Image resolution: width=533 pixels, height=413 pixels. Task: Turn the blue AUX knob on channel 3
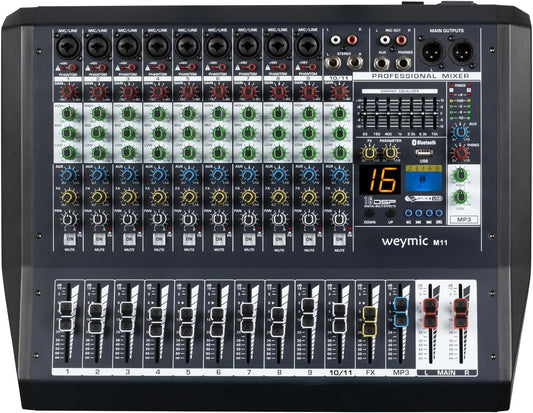[128, 175]
